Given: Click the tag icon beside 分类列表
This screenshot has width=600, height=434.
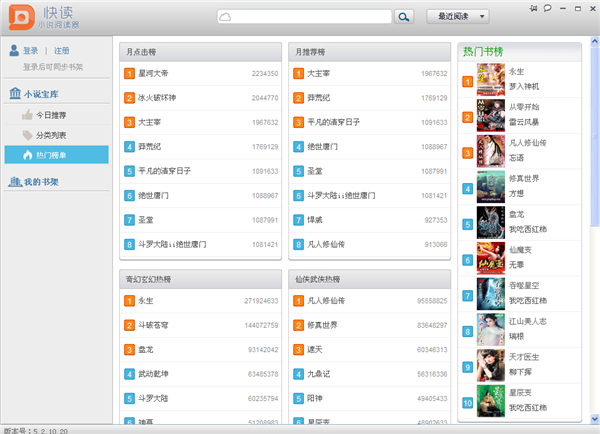Looking at the screenshot, I should [x=27, y=135].
